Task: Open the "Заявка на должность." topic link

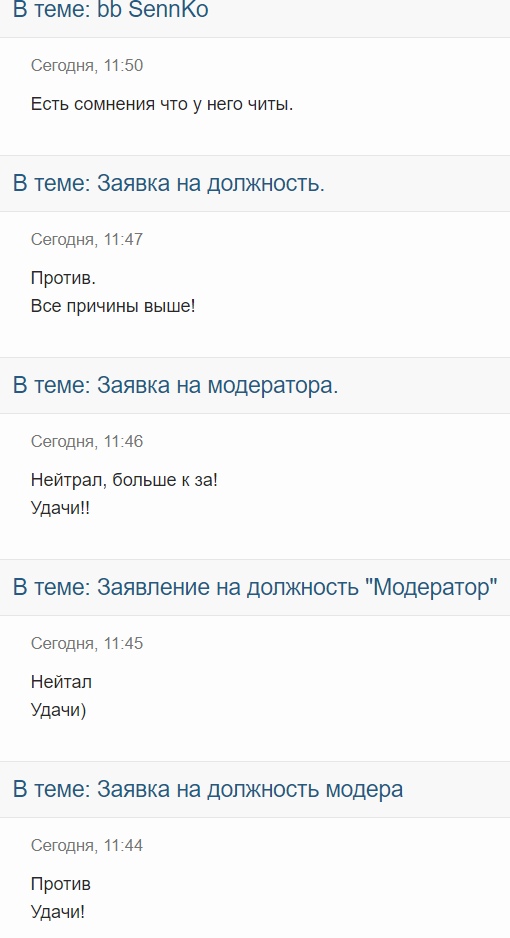Action: (x=210, y=183)
